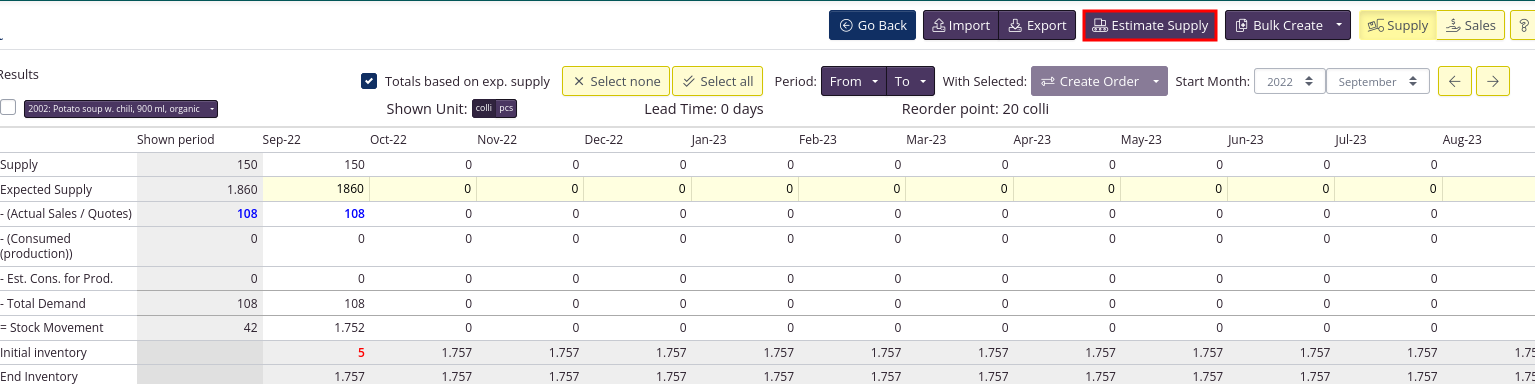
Task: Click the May-23 Expected Supply field
Action: tap(1174, 189)
